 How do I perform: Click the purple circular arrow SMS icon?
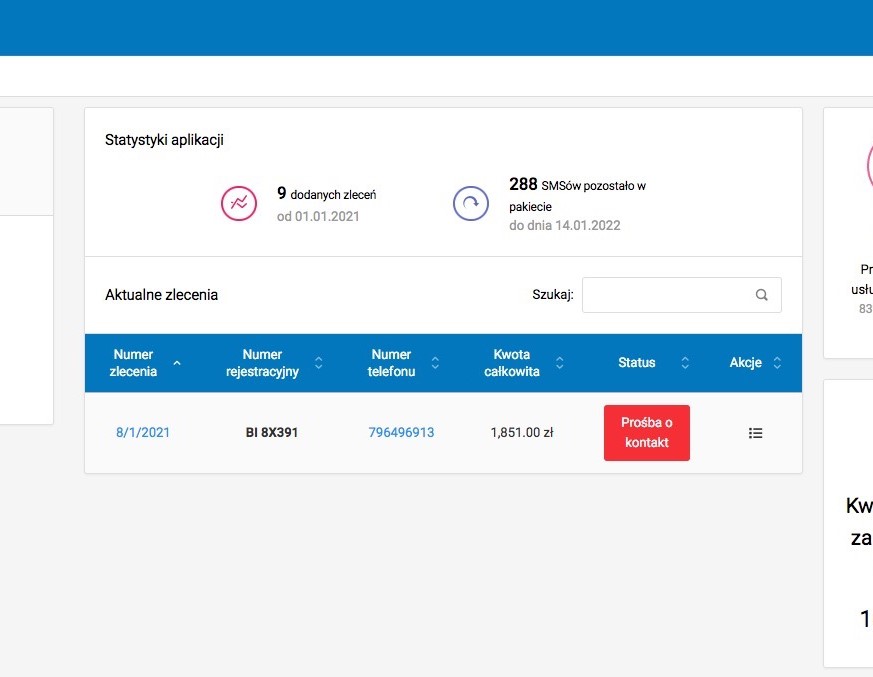point(471,203)
